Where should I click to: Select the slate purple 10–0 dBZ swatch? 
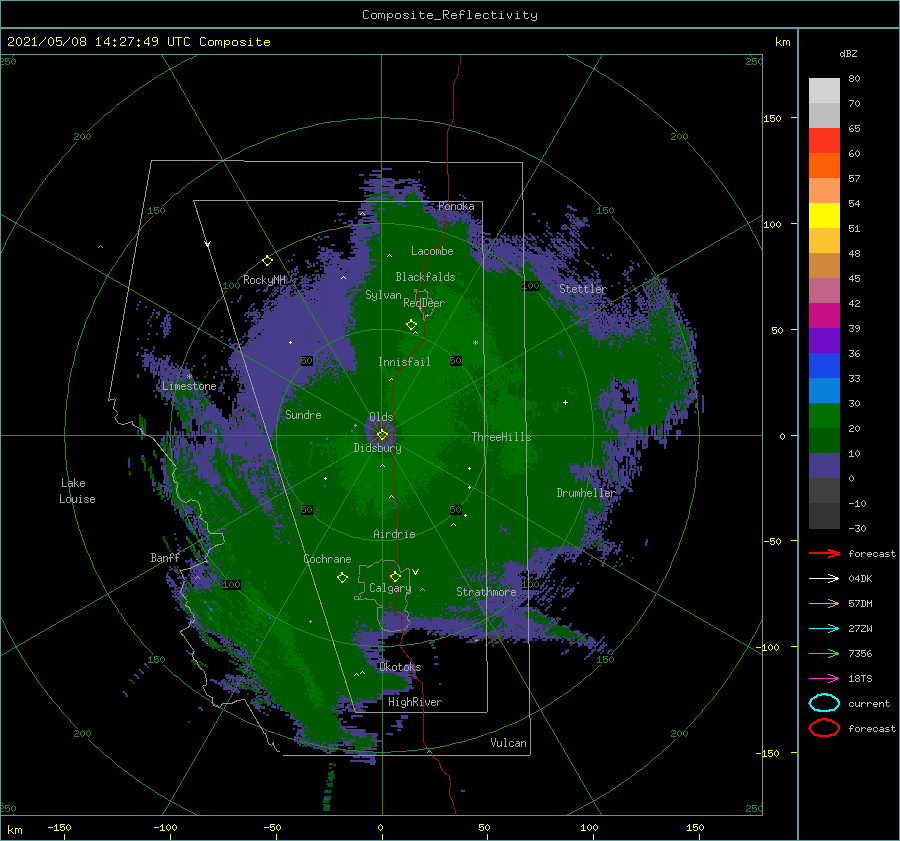[x=824, y=466]
